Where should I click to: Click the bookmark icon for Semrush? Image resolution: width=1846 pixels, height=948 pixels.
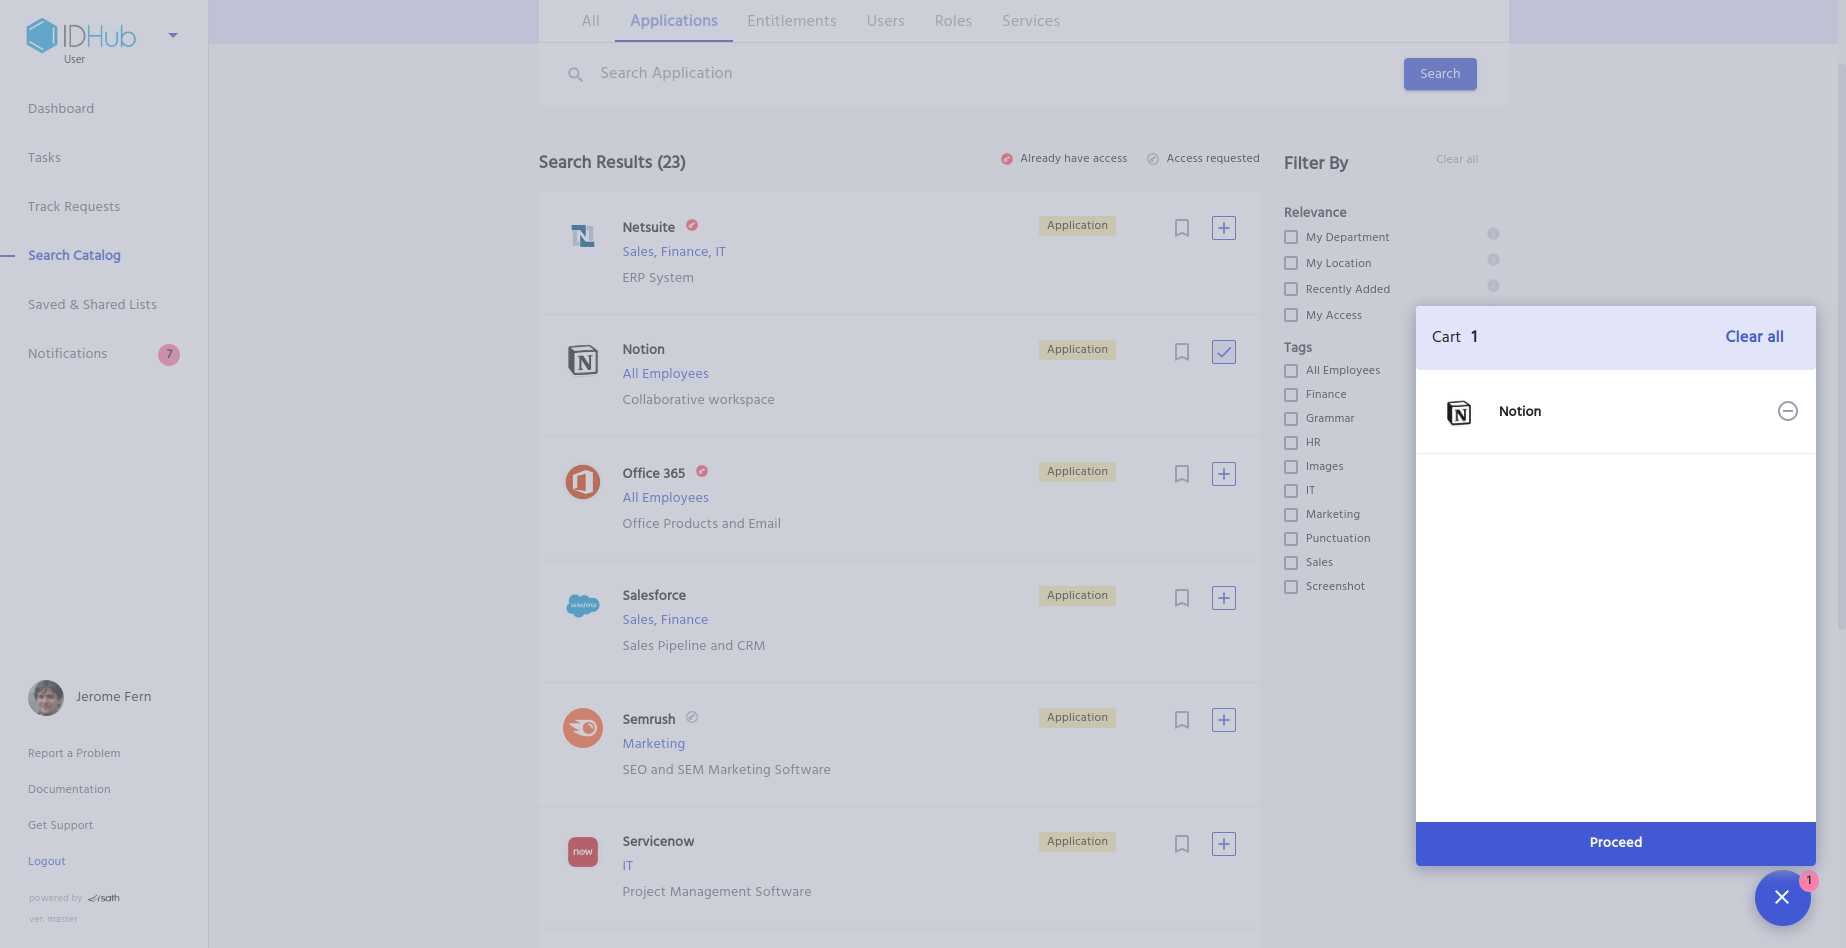pos(1181,720)
